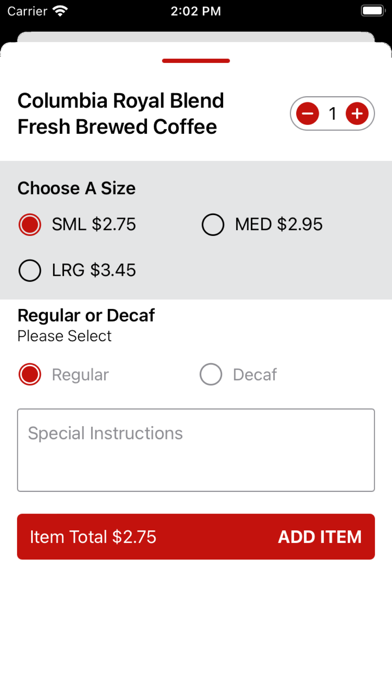Tap the battery indicator icon
392x696 pixels.
click(x=373, y=11)
